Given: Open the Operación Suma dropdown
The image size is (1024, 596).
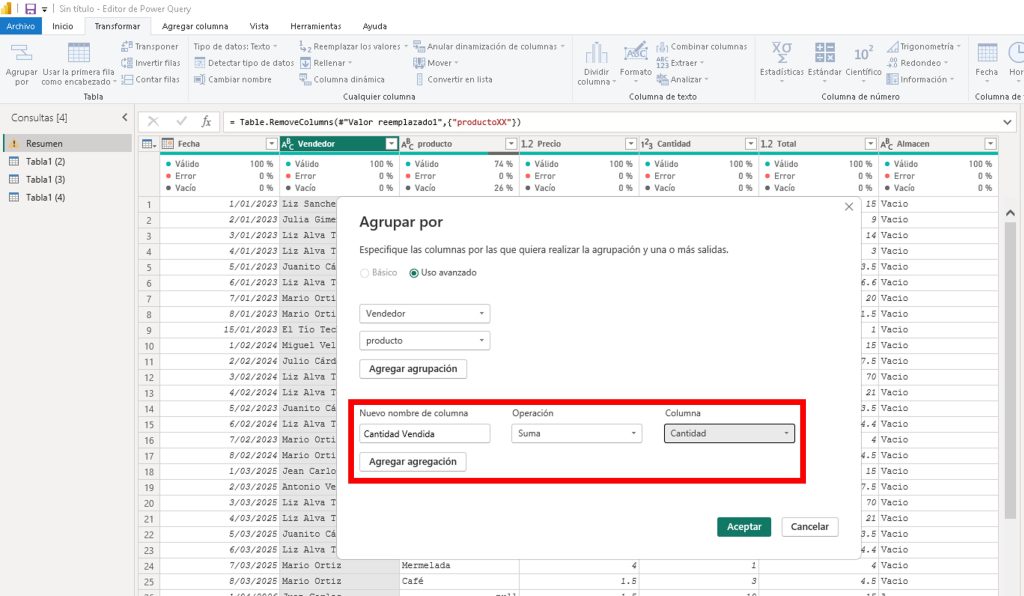Looking at the screenshot, I should point(577,433).
